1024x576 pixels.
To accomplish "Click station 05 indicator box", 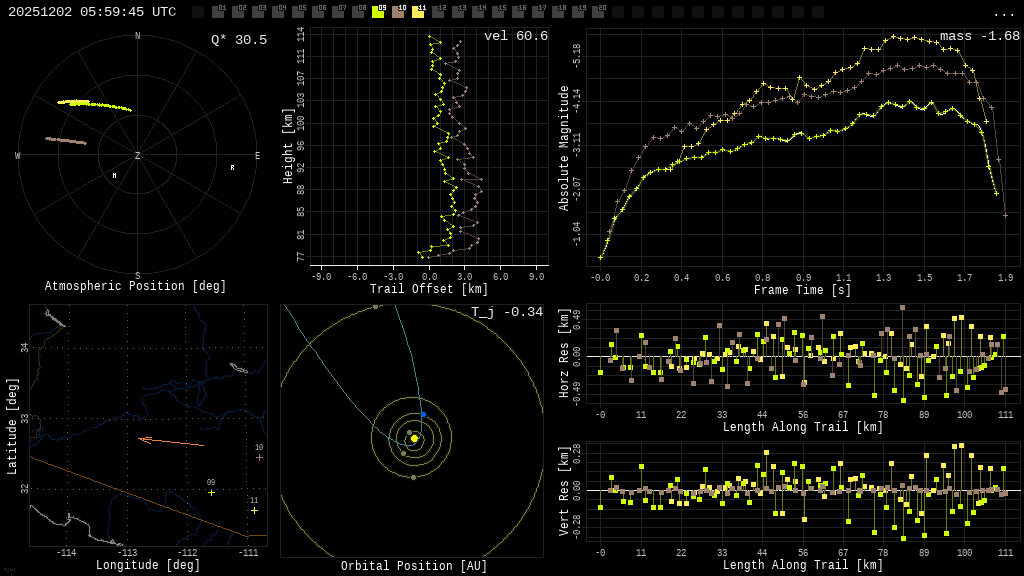I will (x=298, y=12).
